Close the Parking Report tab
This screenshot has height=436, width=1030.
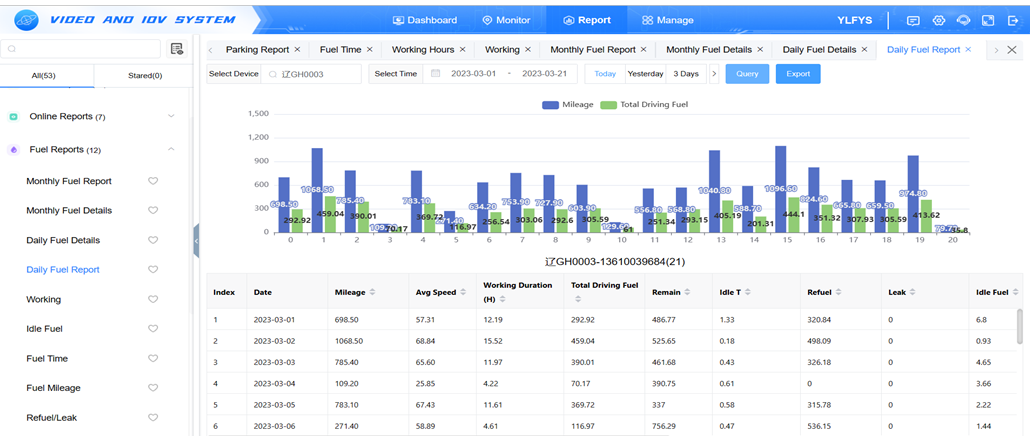point(297,49)
